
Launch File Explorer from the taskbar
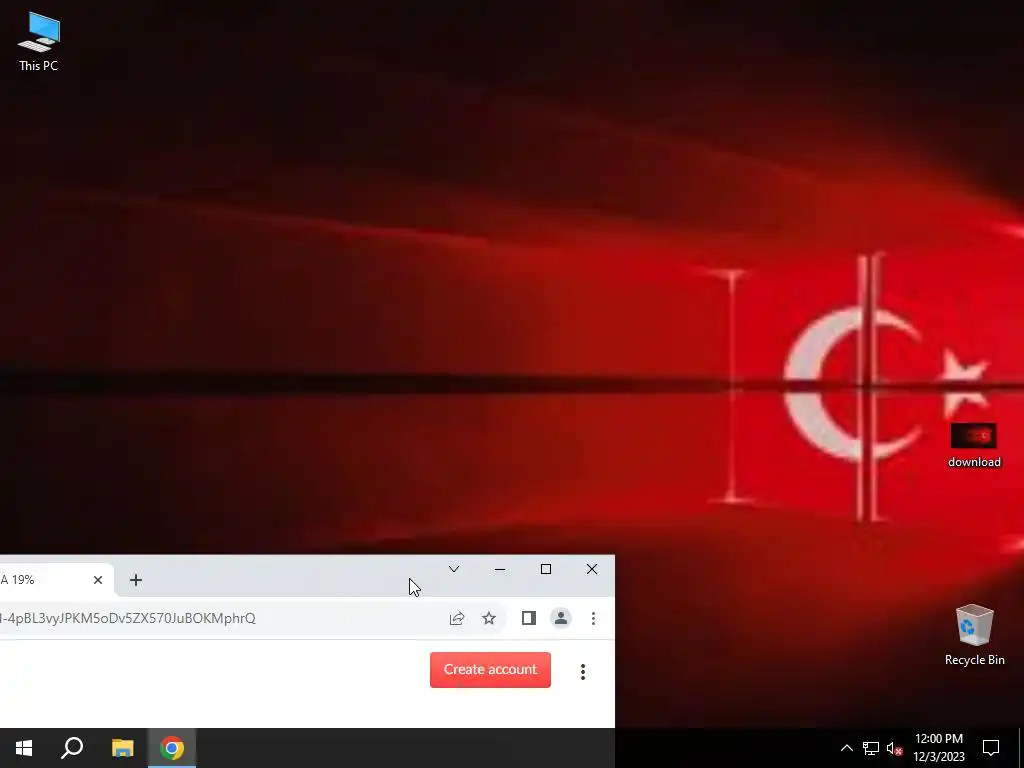122,748
